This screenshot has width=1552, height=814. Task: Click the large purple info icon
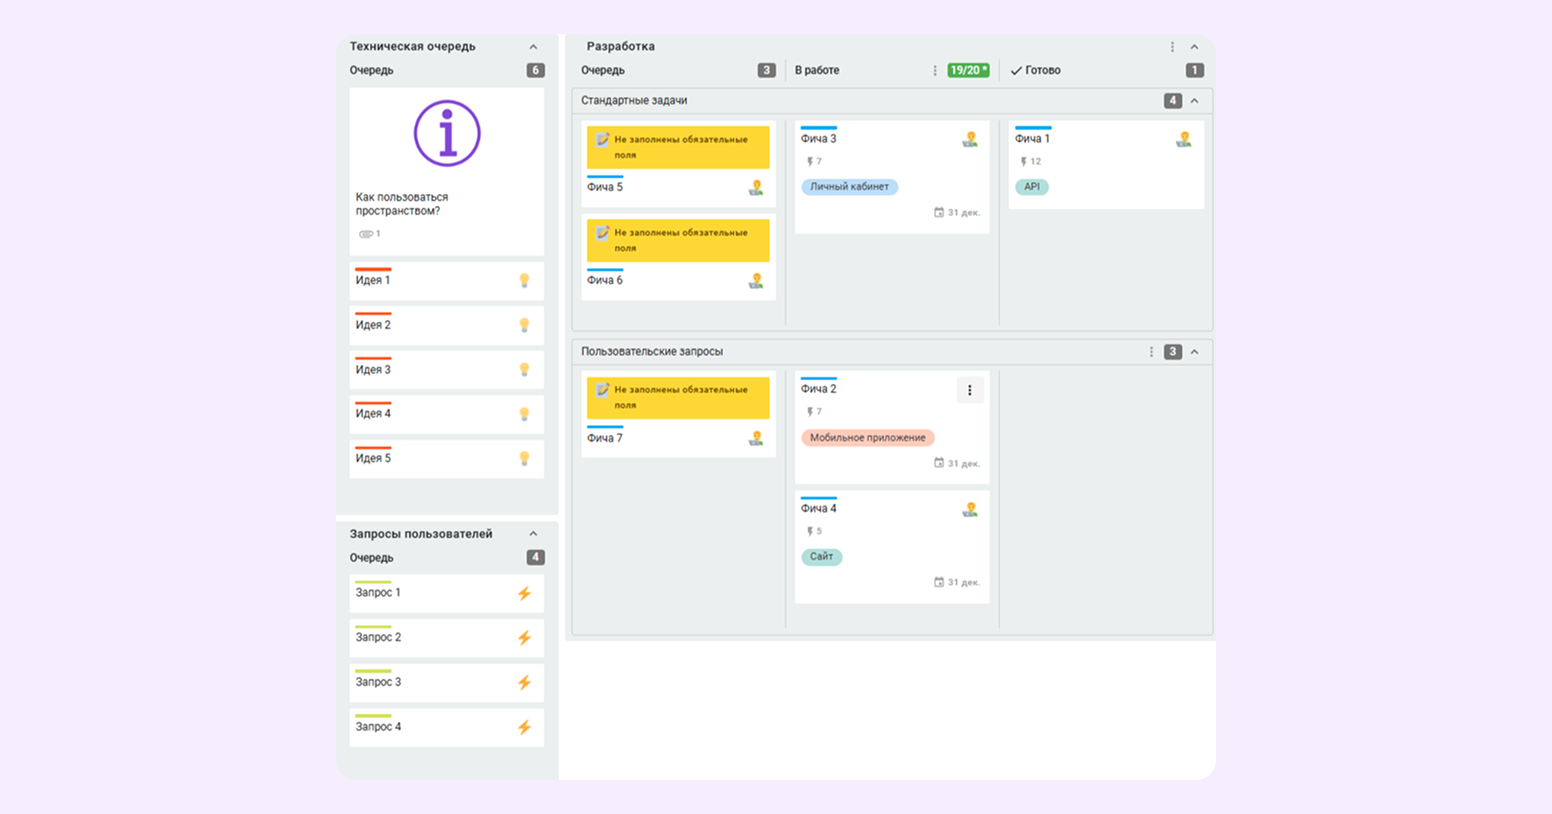(x=447, y=133)
